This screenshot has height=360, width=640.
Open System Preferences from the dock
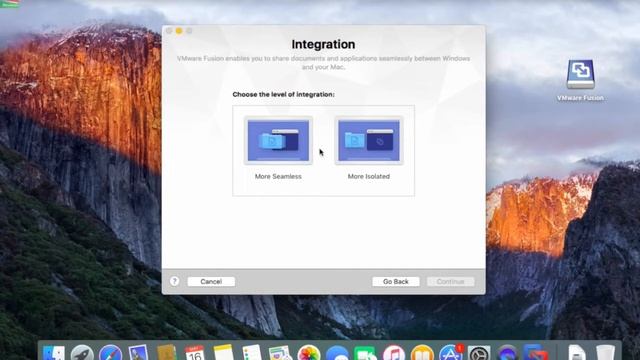479,353
